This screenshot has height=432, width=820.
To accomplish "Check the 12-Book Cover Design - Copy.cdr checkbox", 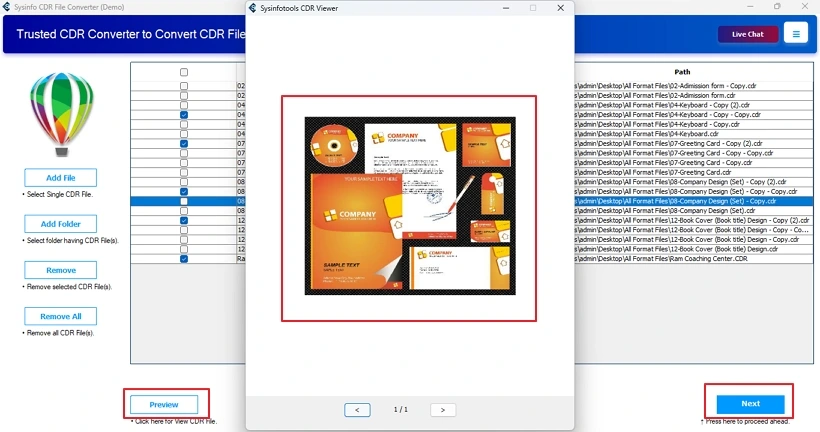I will [x=184, y=240].
